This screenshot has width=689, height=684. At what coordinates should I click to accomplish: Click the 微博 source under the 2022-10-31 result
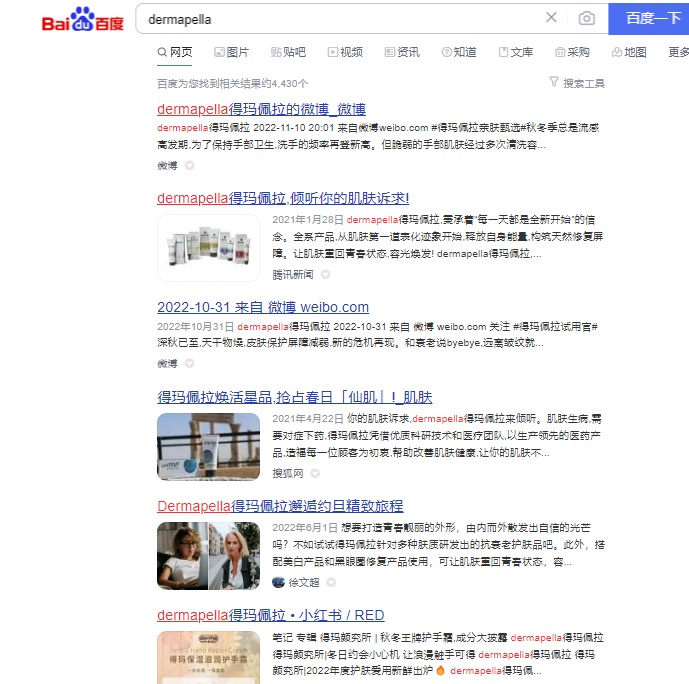click(x=167, y=363)
